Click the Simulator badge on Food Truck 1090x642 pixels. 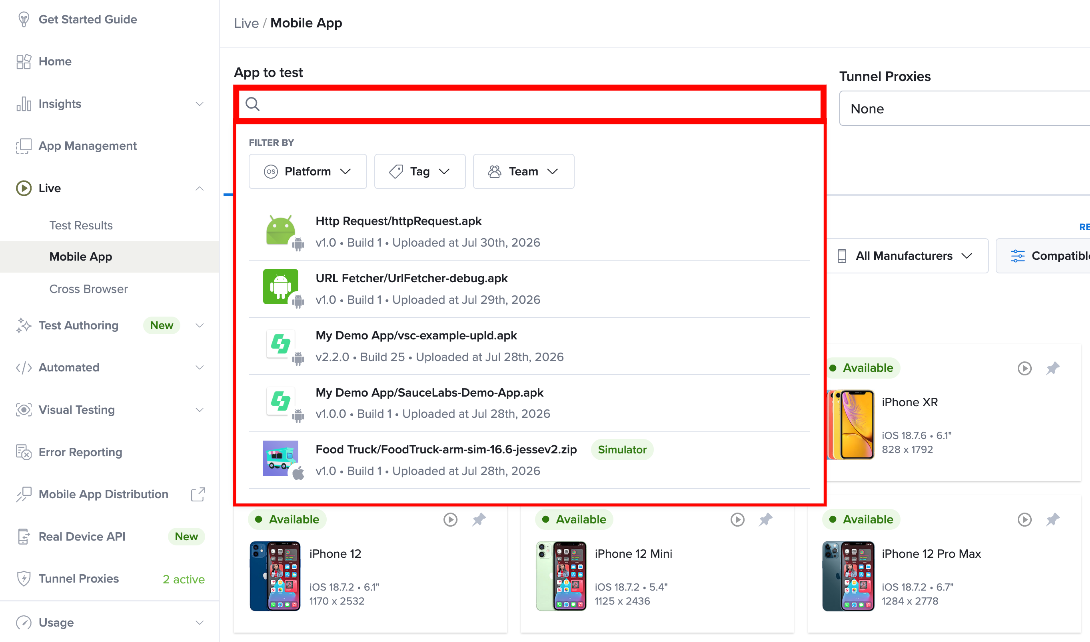622,450
